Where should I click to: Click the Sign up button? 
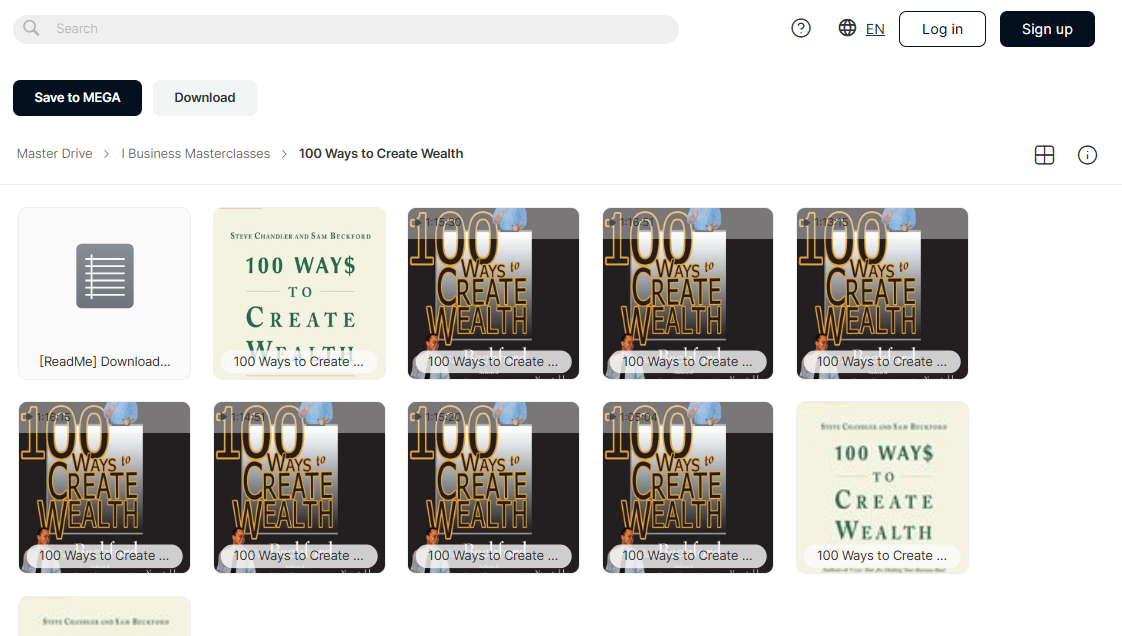pyautogui.click(x=1047, y=29)
